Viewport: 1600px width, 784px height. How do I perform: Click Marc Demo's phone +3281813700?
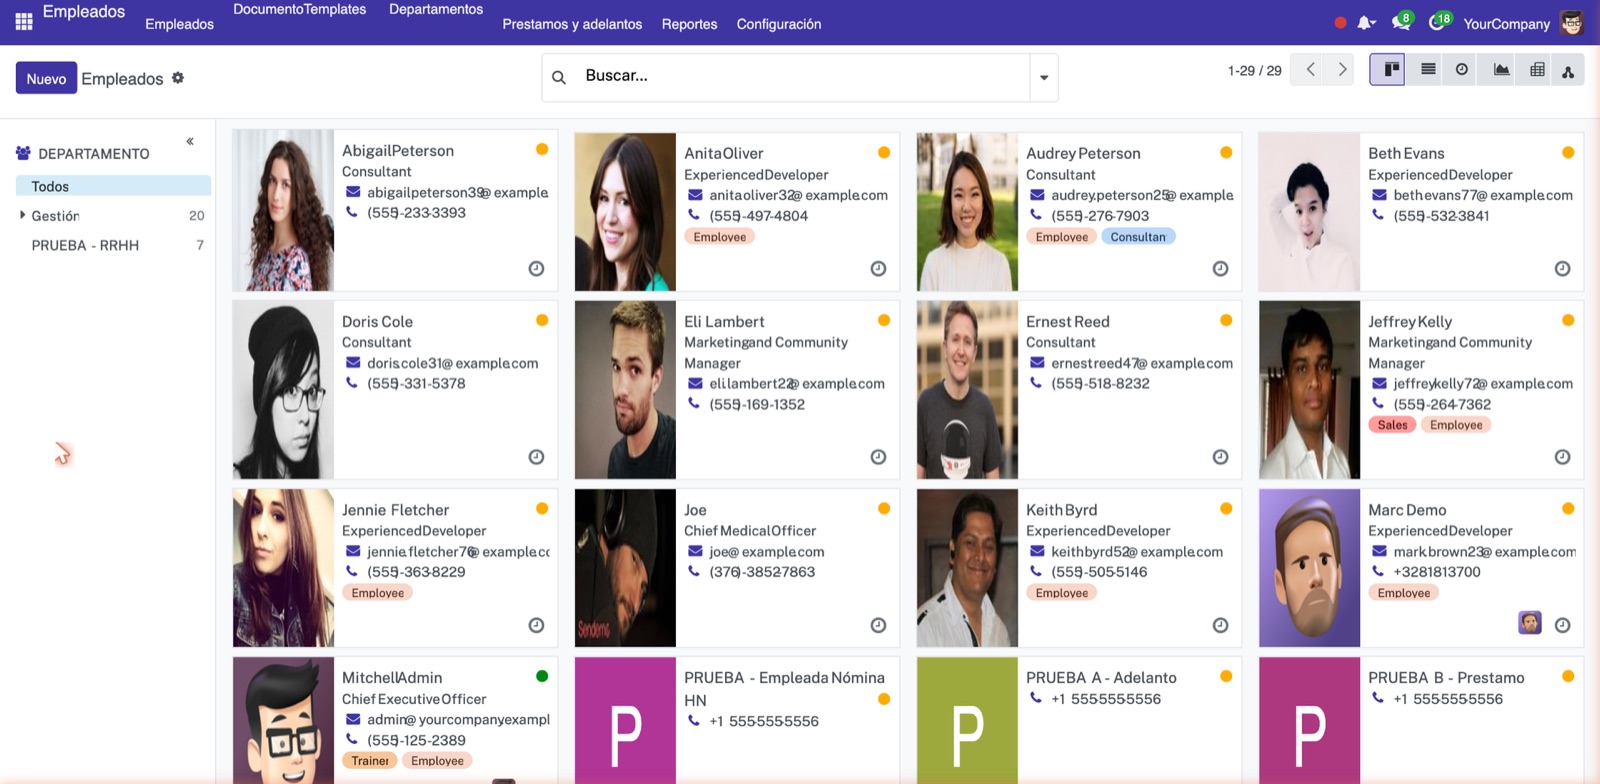(1437, 572)
